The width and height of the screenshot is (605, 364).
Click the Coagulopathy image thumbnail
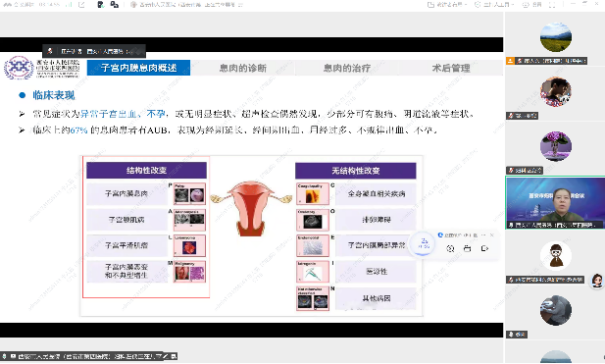tap(313, 194)
